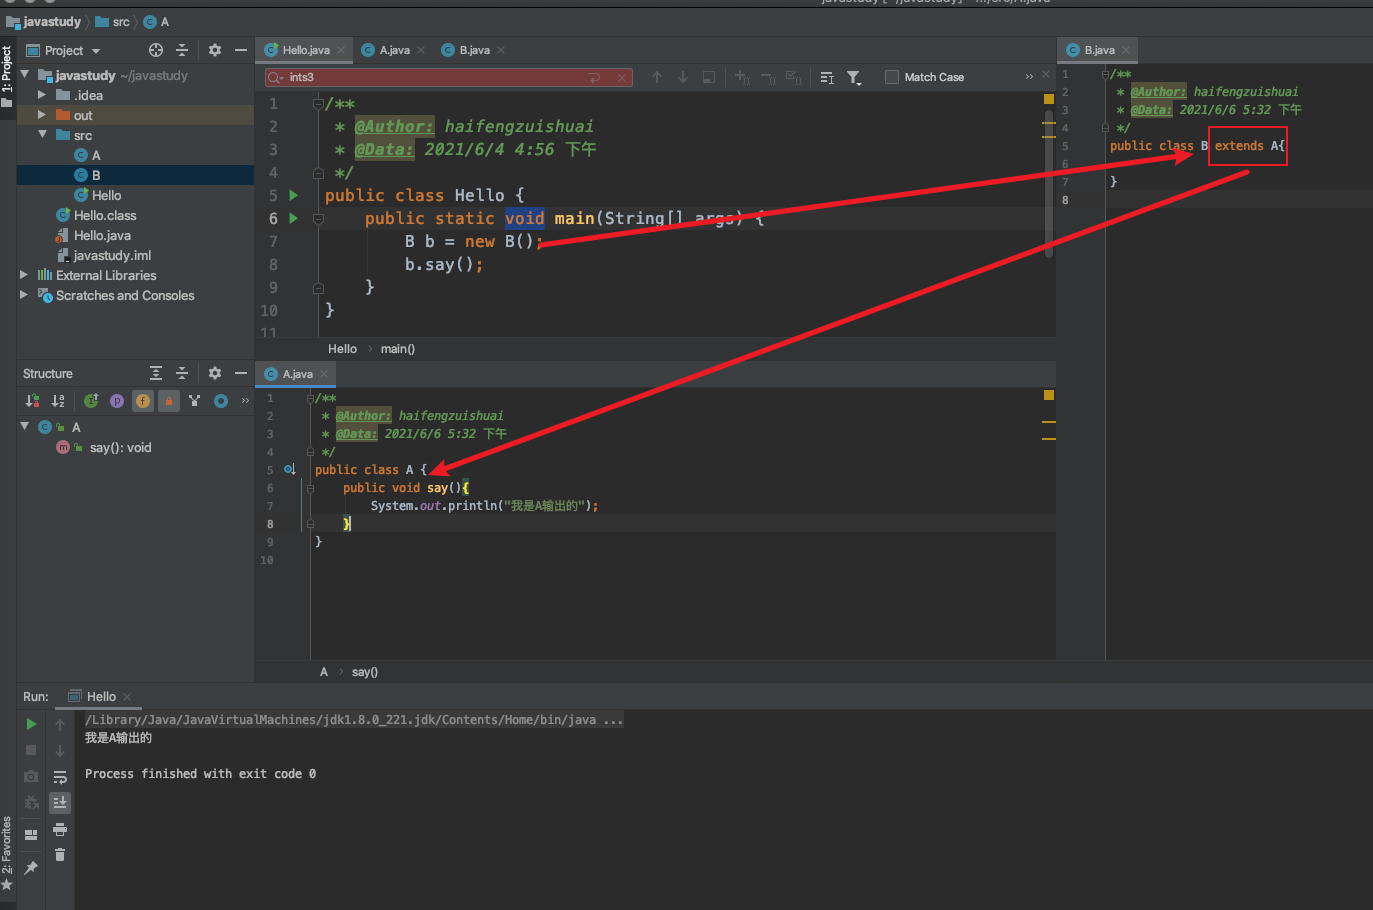Click the up stack trace arrow in Run
The image size is (1373, 910).
point(60,725)
